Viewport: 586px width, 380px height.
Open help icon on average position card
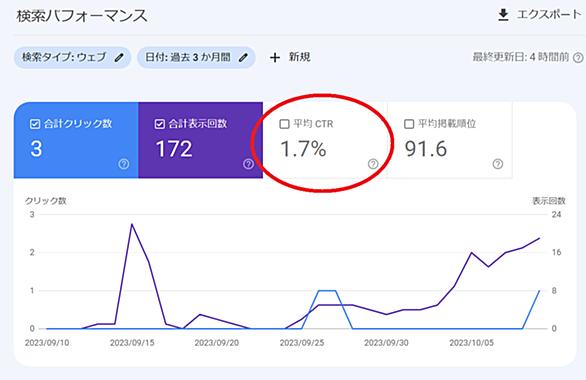[497, 164]
